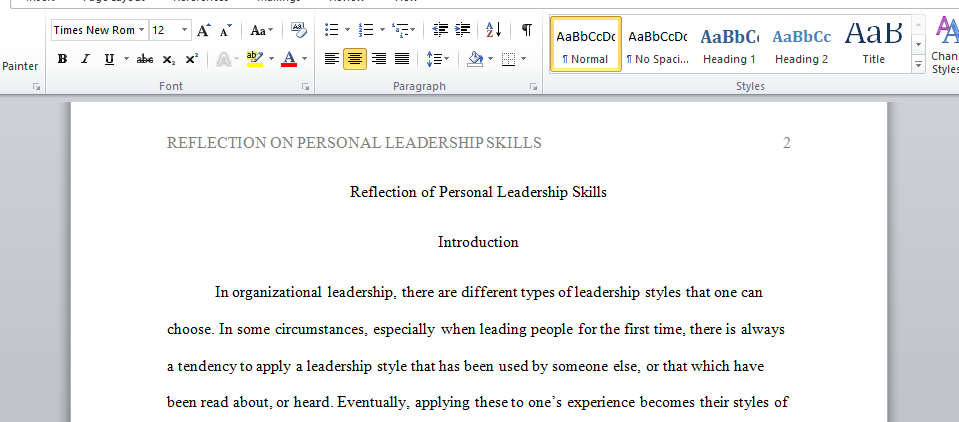This screenshot has width=959, height=422.
Task: Click the Text Effects icon
Action: pos(224,59)
